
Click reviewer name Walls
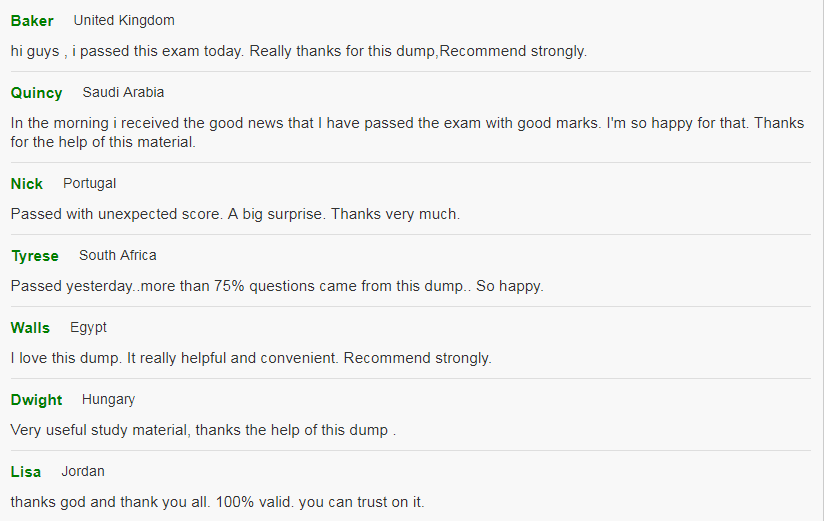pyautogui.click(x=30, y=328)
